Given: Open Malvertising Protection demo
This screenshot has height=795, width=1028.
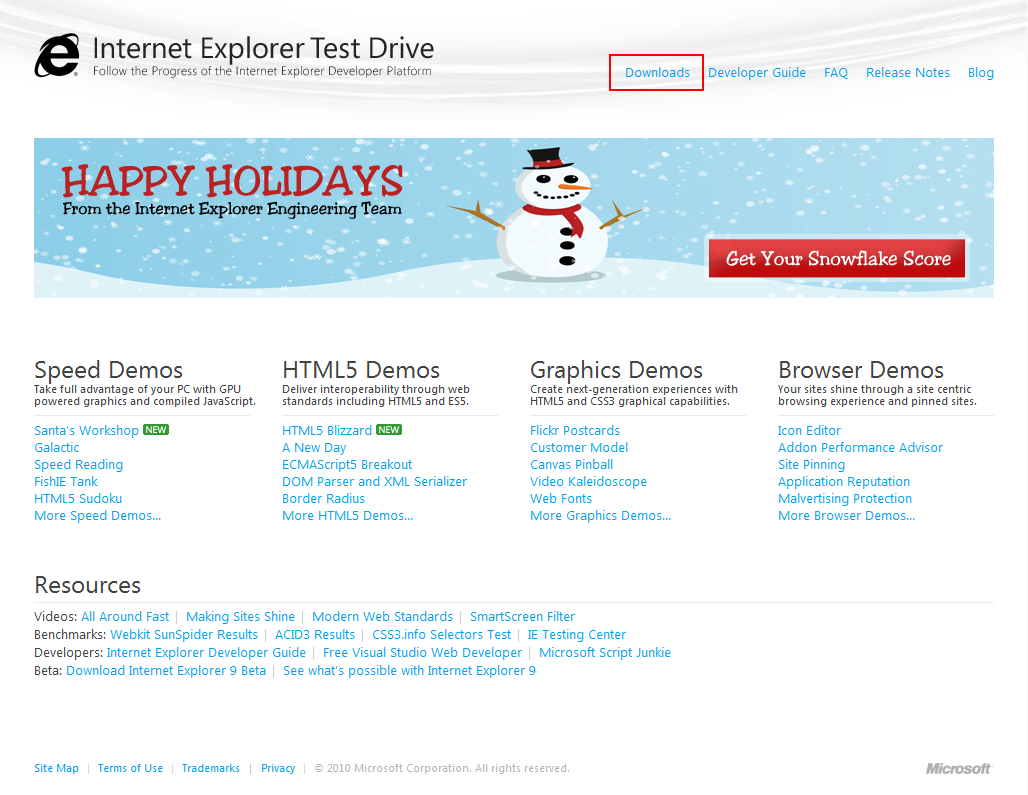Looking at the screenshot, I should [x=844, y=499].
